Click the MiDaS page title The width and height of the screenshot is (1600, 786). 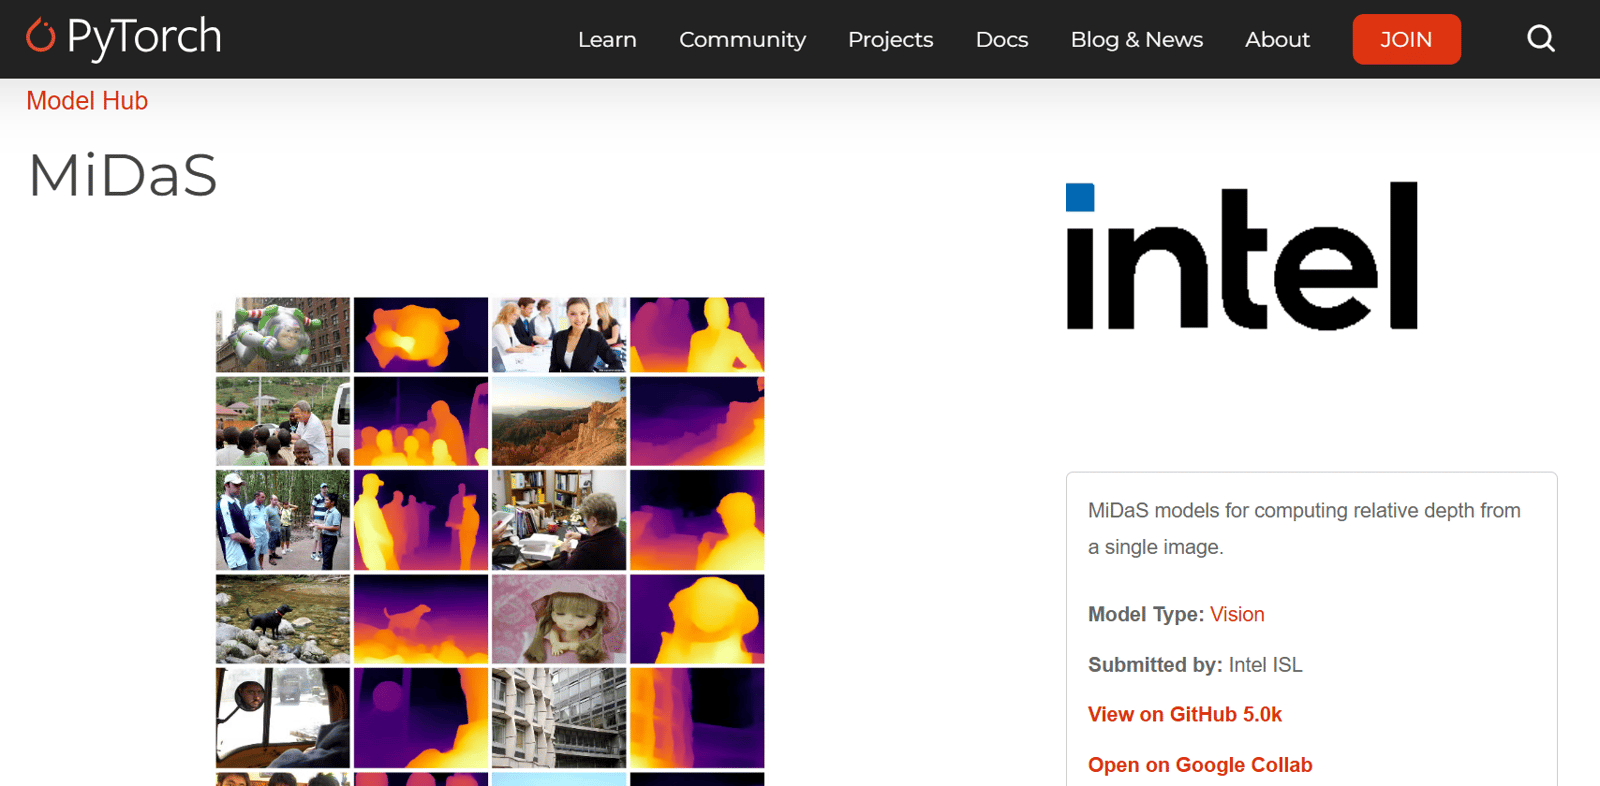click(x=123, y=176)
